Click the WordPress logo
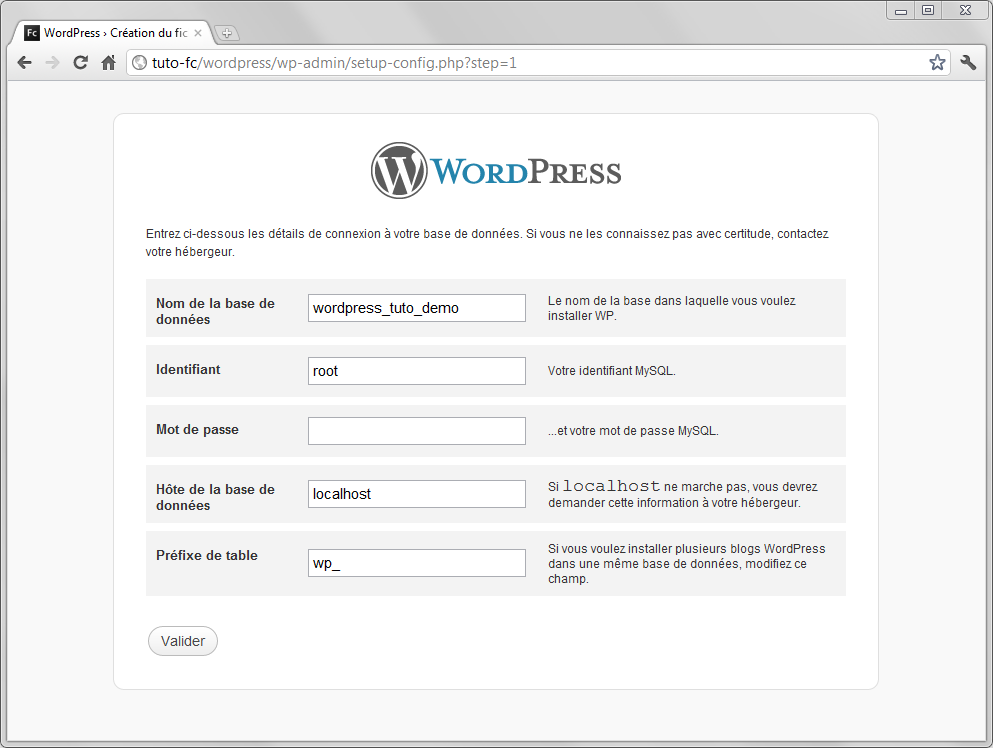This screenshot has width=993, height=748. [496, 170]
